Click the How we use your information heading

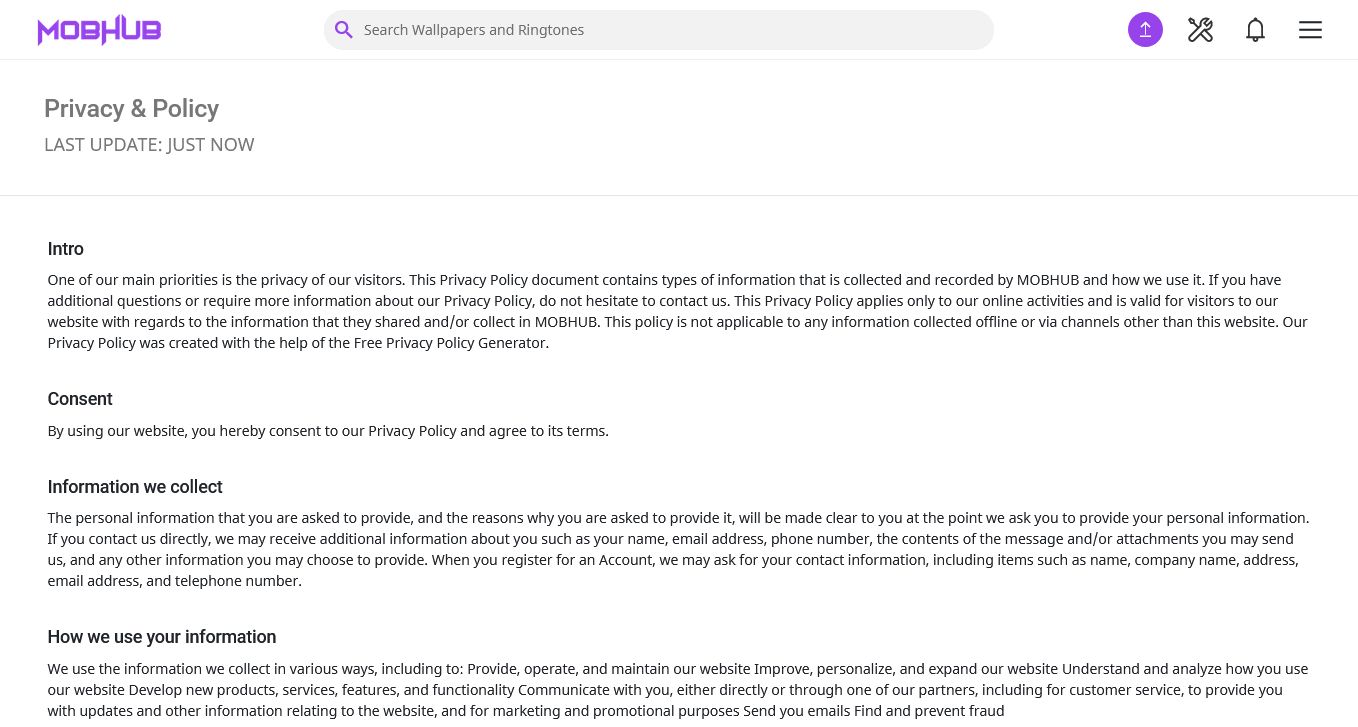click(162, 637)
